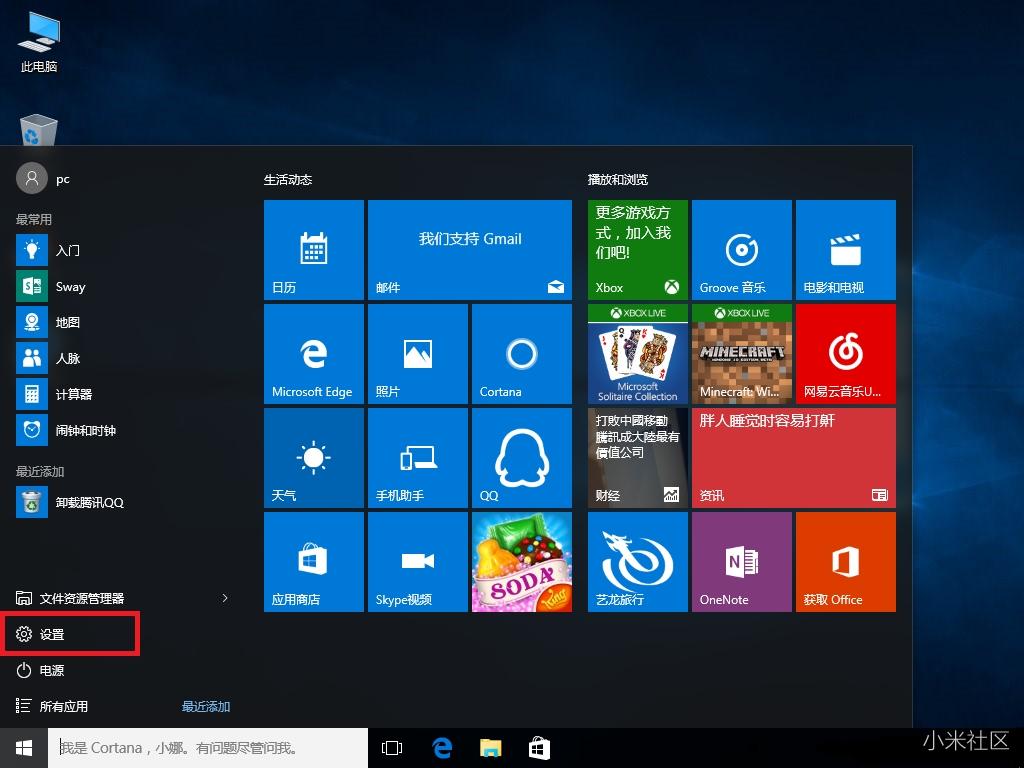Expand the 文件资源管理器 chevron arrow
Screen dimensions: 1024x768
point(225,597)
